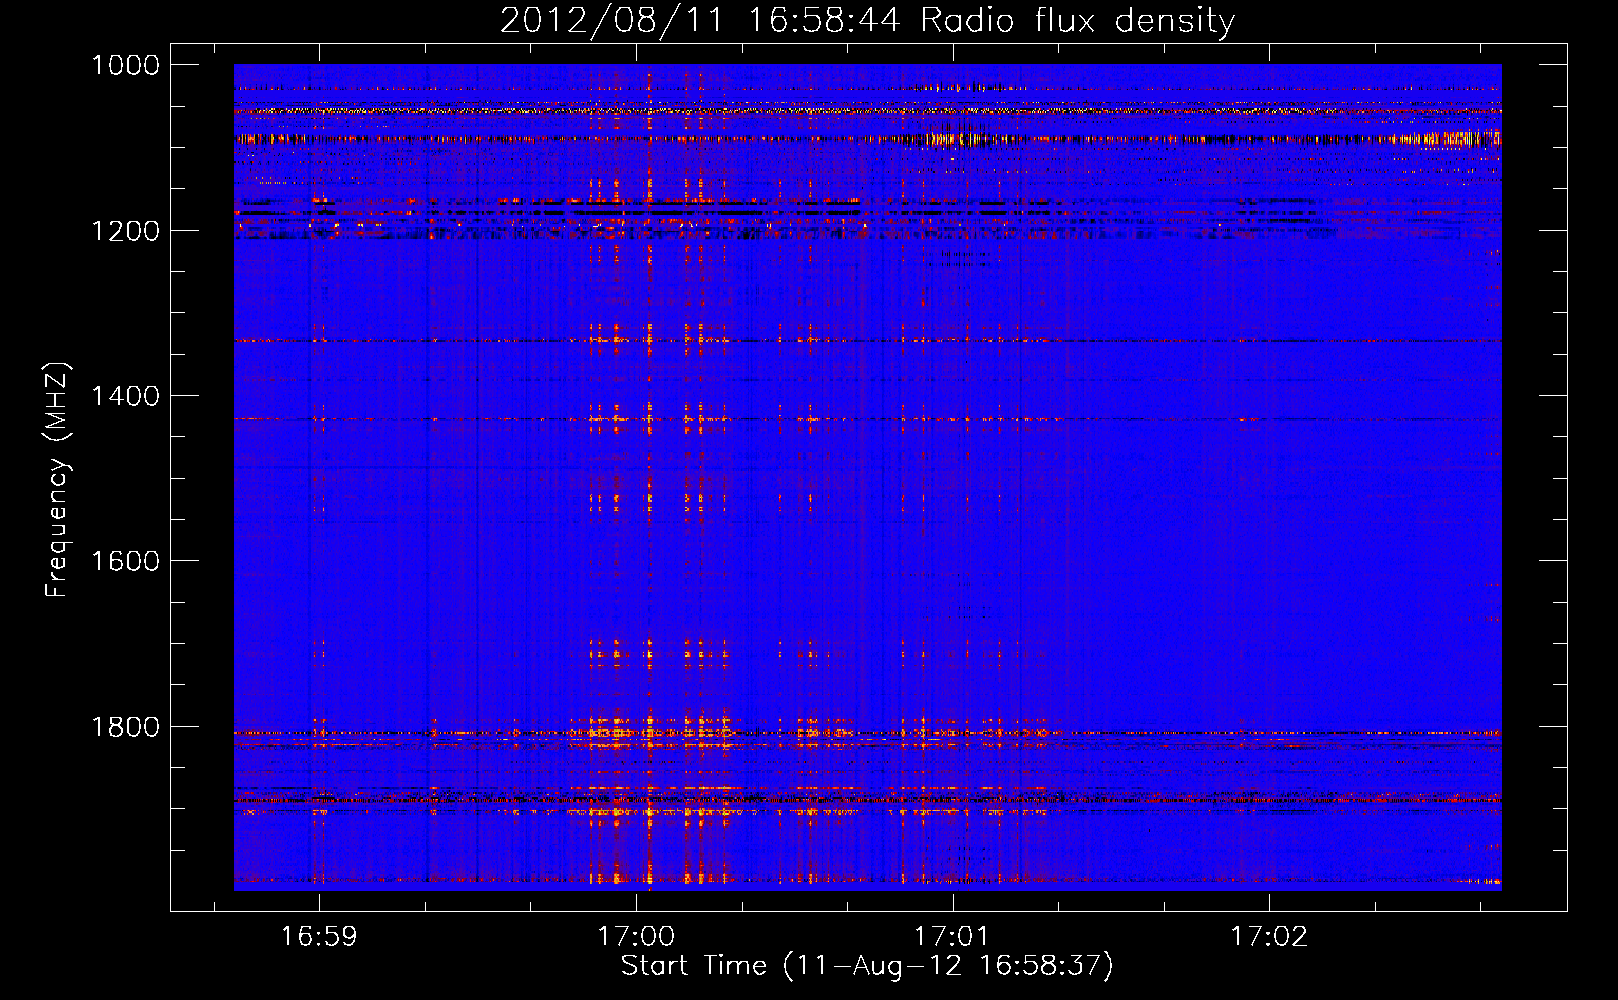
Task: Click the plot title '2012/08/11 16:58:44 Radio flux density'
Action: [x=867, y=21]
